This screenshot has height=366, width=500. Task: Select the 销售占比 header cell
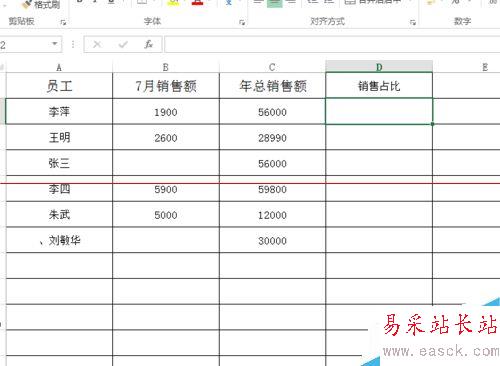click(379, 86)
